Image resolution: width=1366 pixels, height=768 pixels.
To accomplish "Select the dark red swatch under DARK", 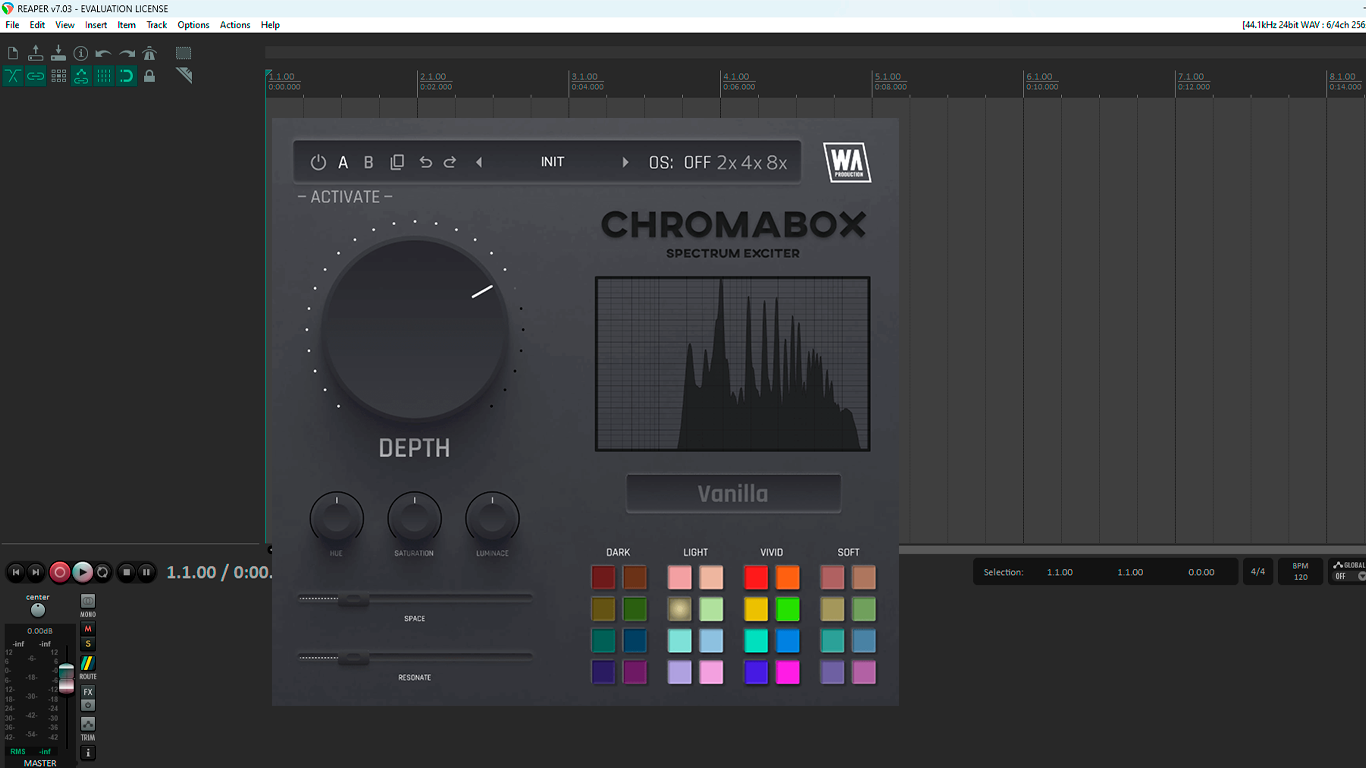I will pos(603,577).
